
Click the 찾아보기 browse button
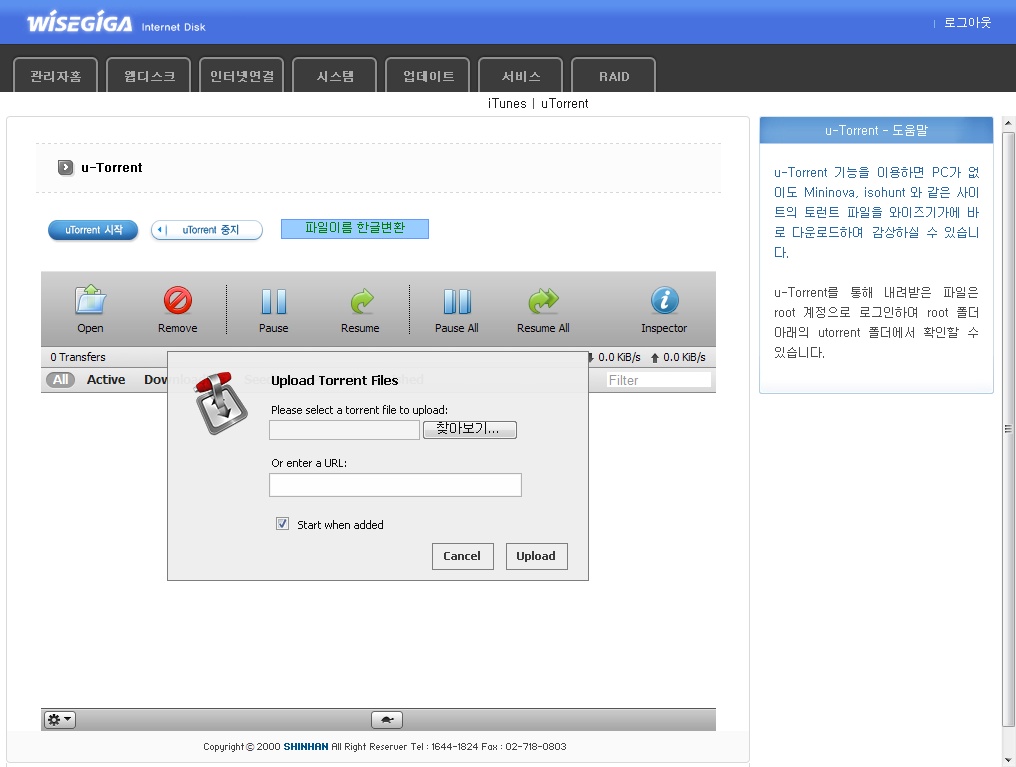tap(470, 429)
